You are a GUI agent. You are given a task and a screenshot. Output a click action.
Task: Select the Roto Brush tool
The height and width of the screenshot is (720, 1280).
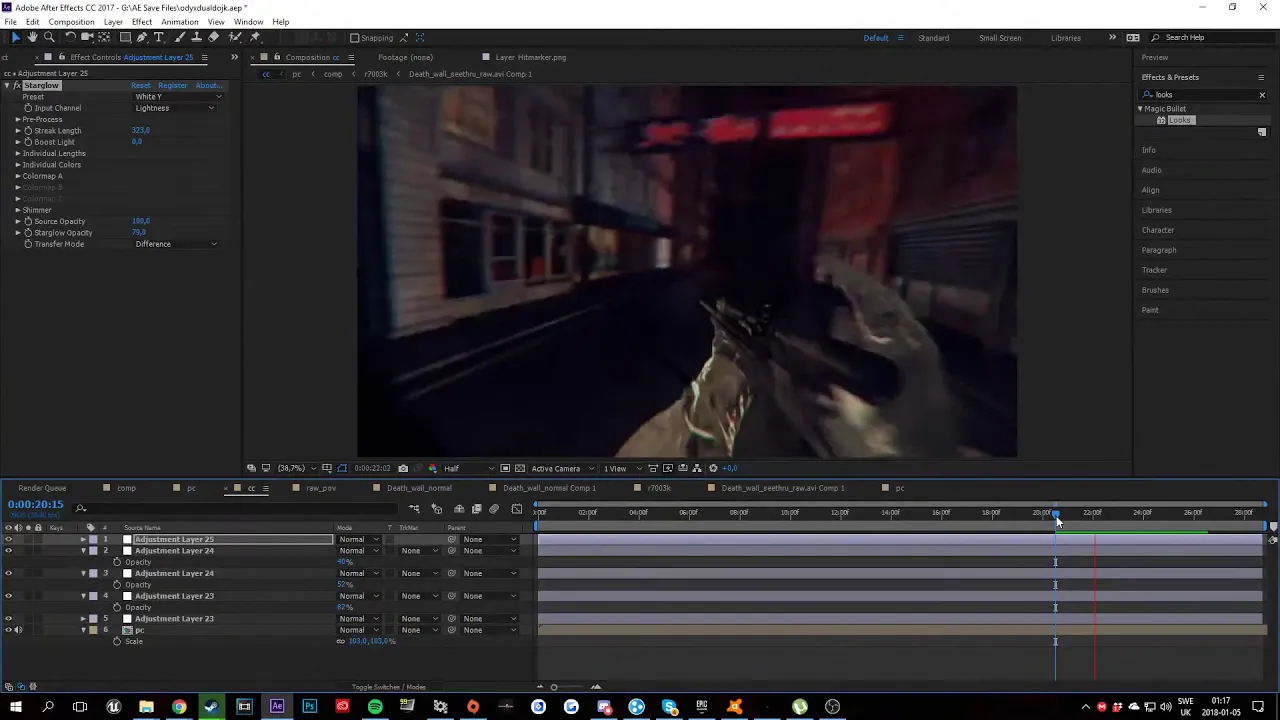coord(235,37)
